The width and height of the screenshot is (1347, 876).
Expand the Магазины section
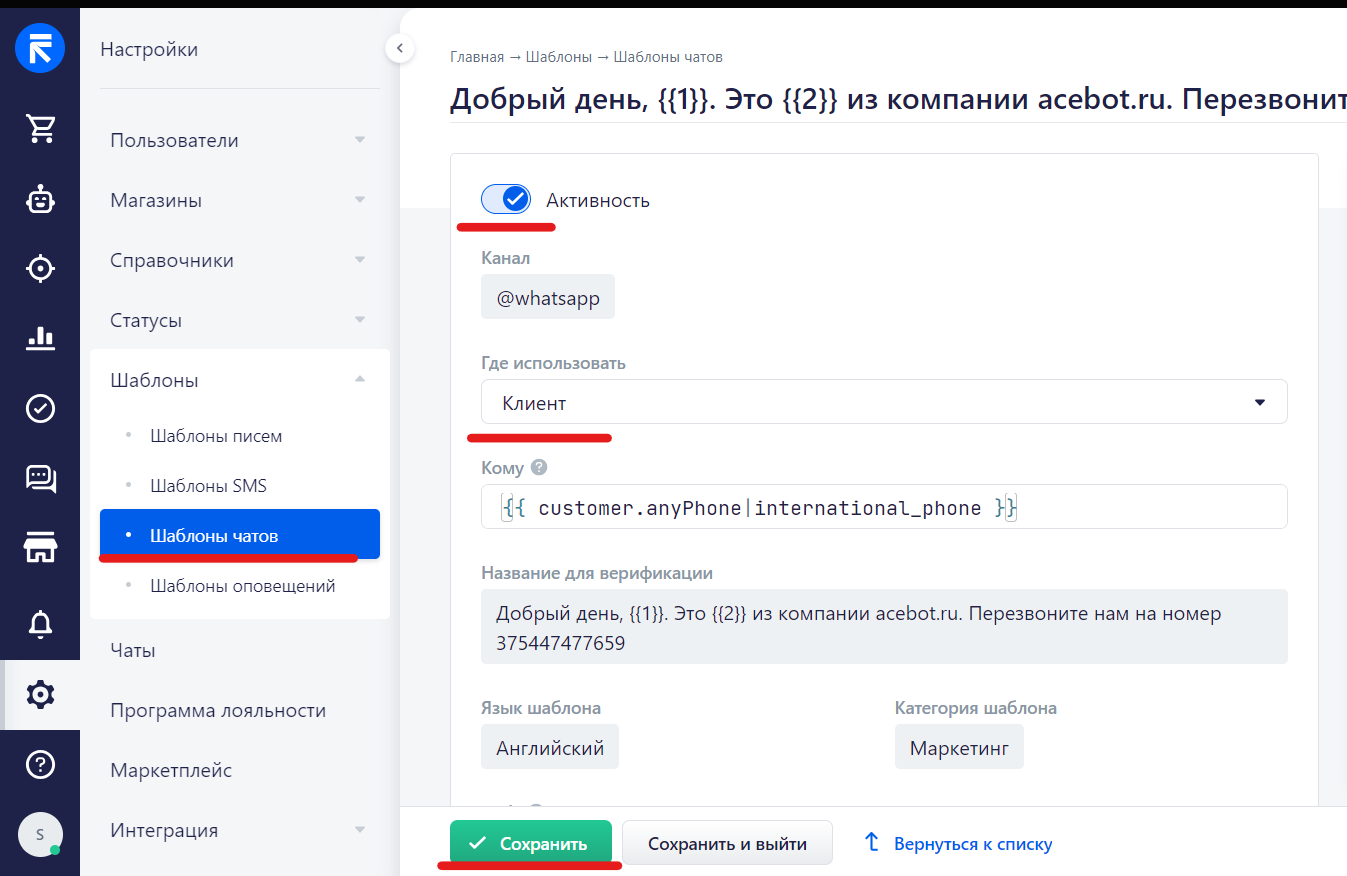pos(239,200)
